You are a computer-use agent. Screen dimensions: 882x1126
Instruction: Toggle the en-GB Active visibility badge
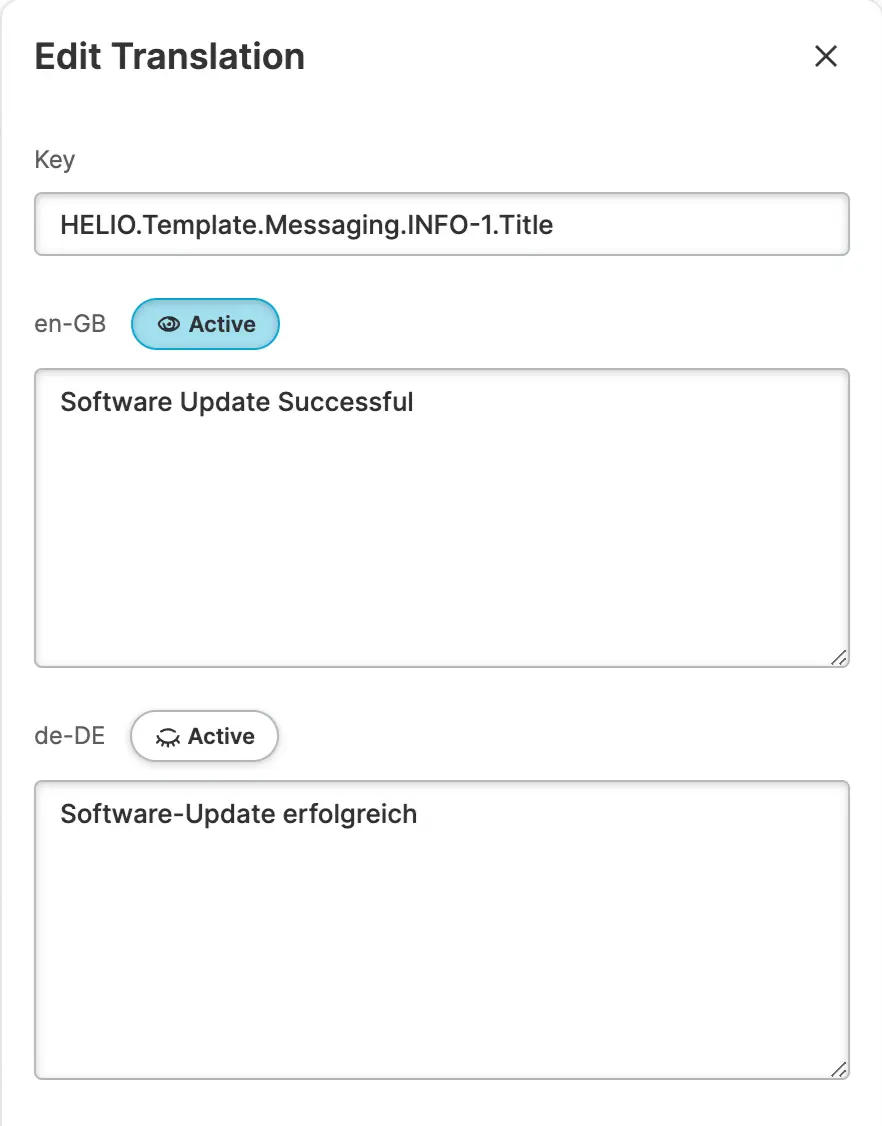click(205, 325)
